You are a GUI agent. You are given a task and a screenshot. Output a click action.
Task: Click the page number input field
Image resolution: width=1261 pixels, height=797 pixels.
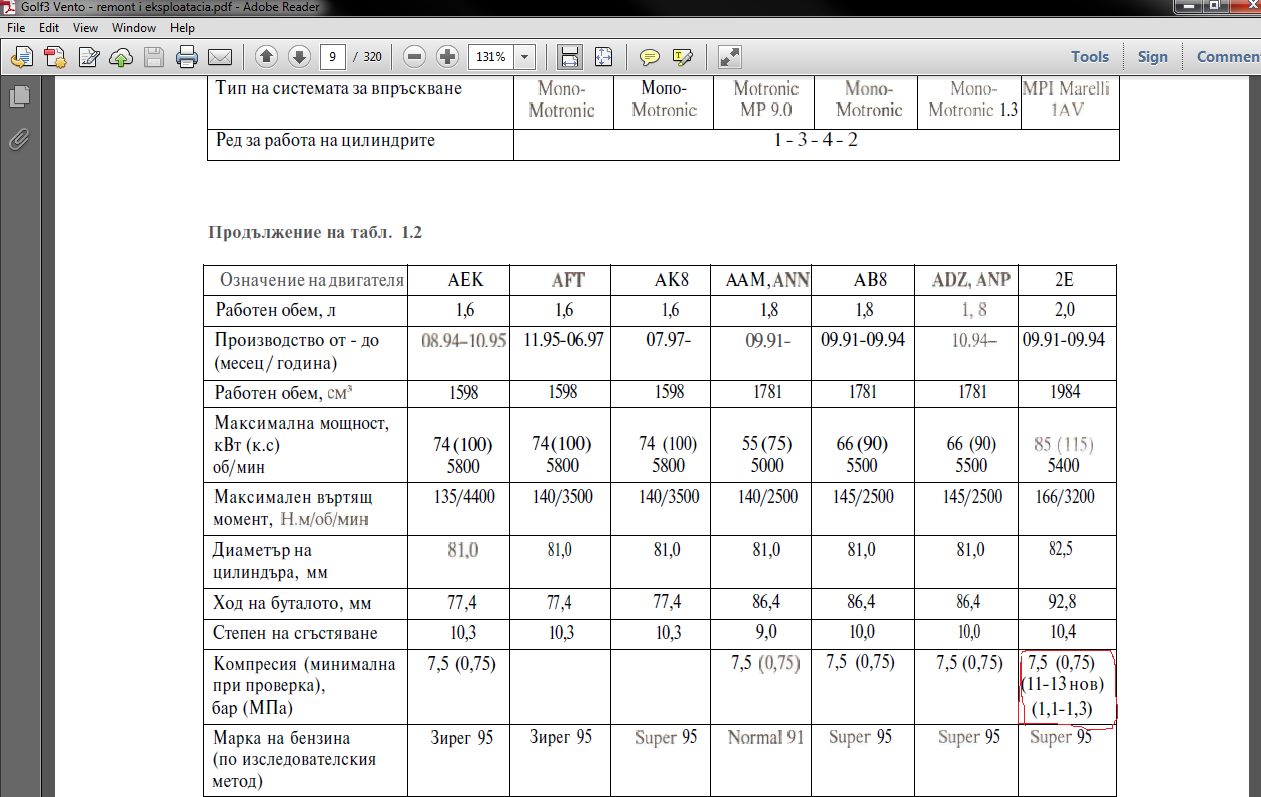[333, 57]
